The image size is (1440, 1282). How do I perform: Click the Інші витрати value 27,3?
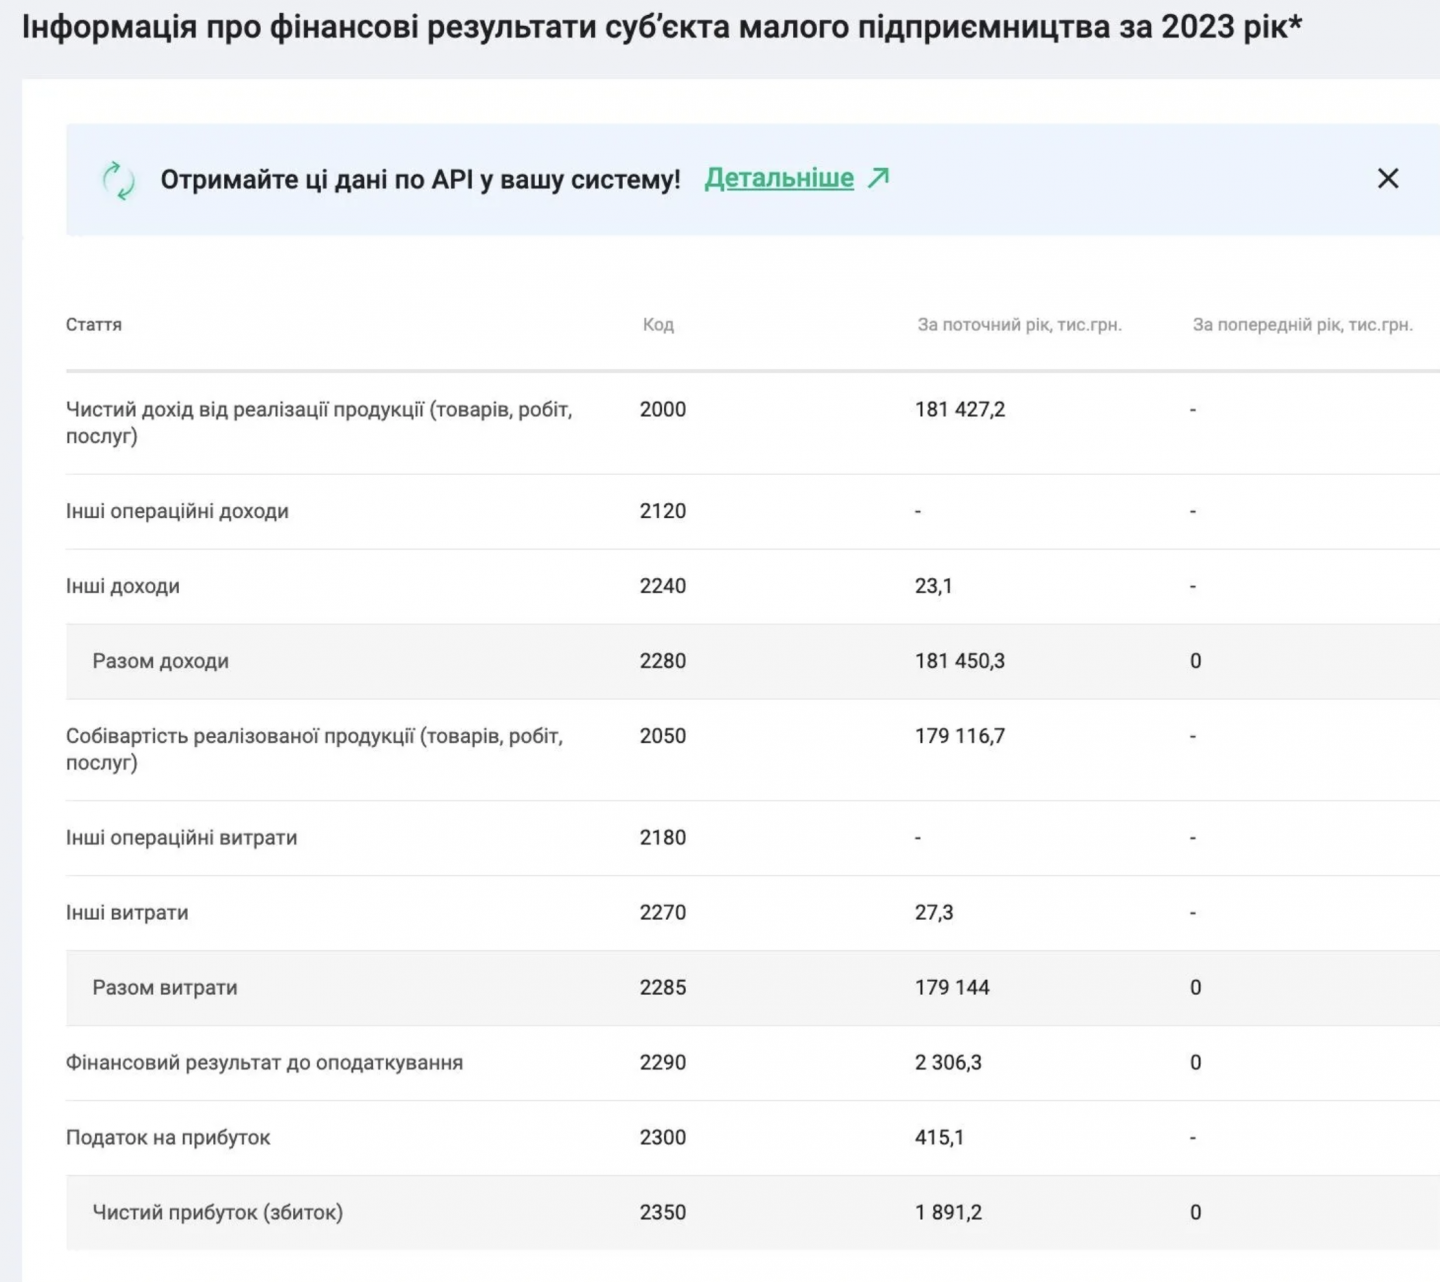(x=934, y=913)
